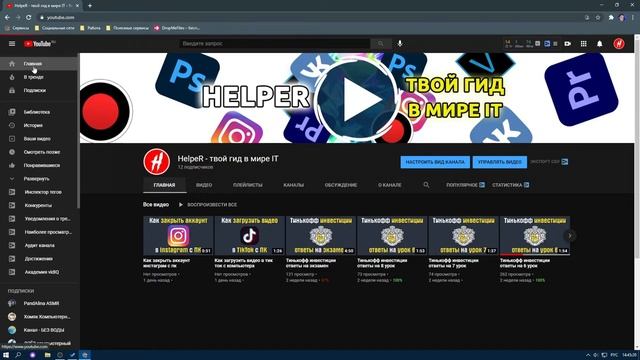Viewport: 640px width, 360px height.
Task: Click ВОСПРОИЗВЕСТИ ВСЕ play all
Action: coord(208,204)
